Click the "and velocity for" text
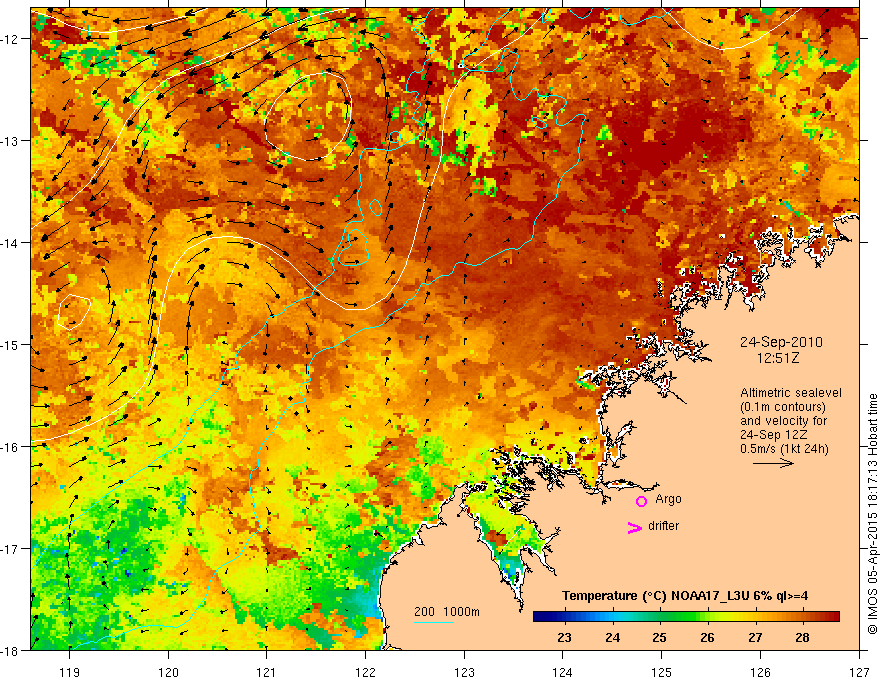880x680 pixels. (783, 421)
